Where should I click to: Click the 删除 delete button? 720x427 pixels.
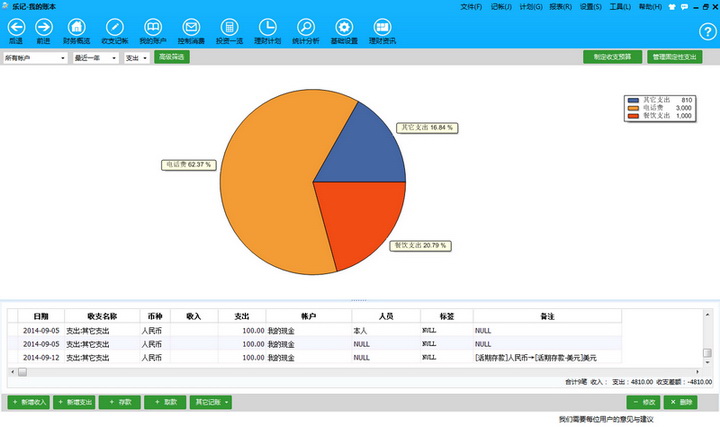coord(681,402)
